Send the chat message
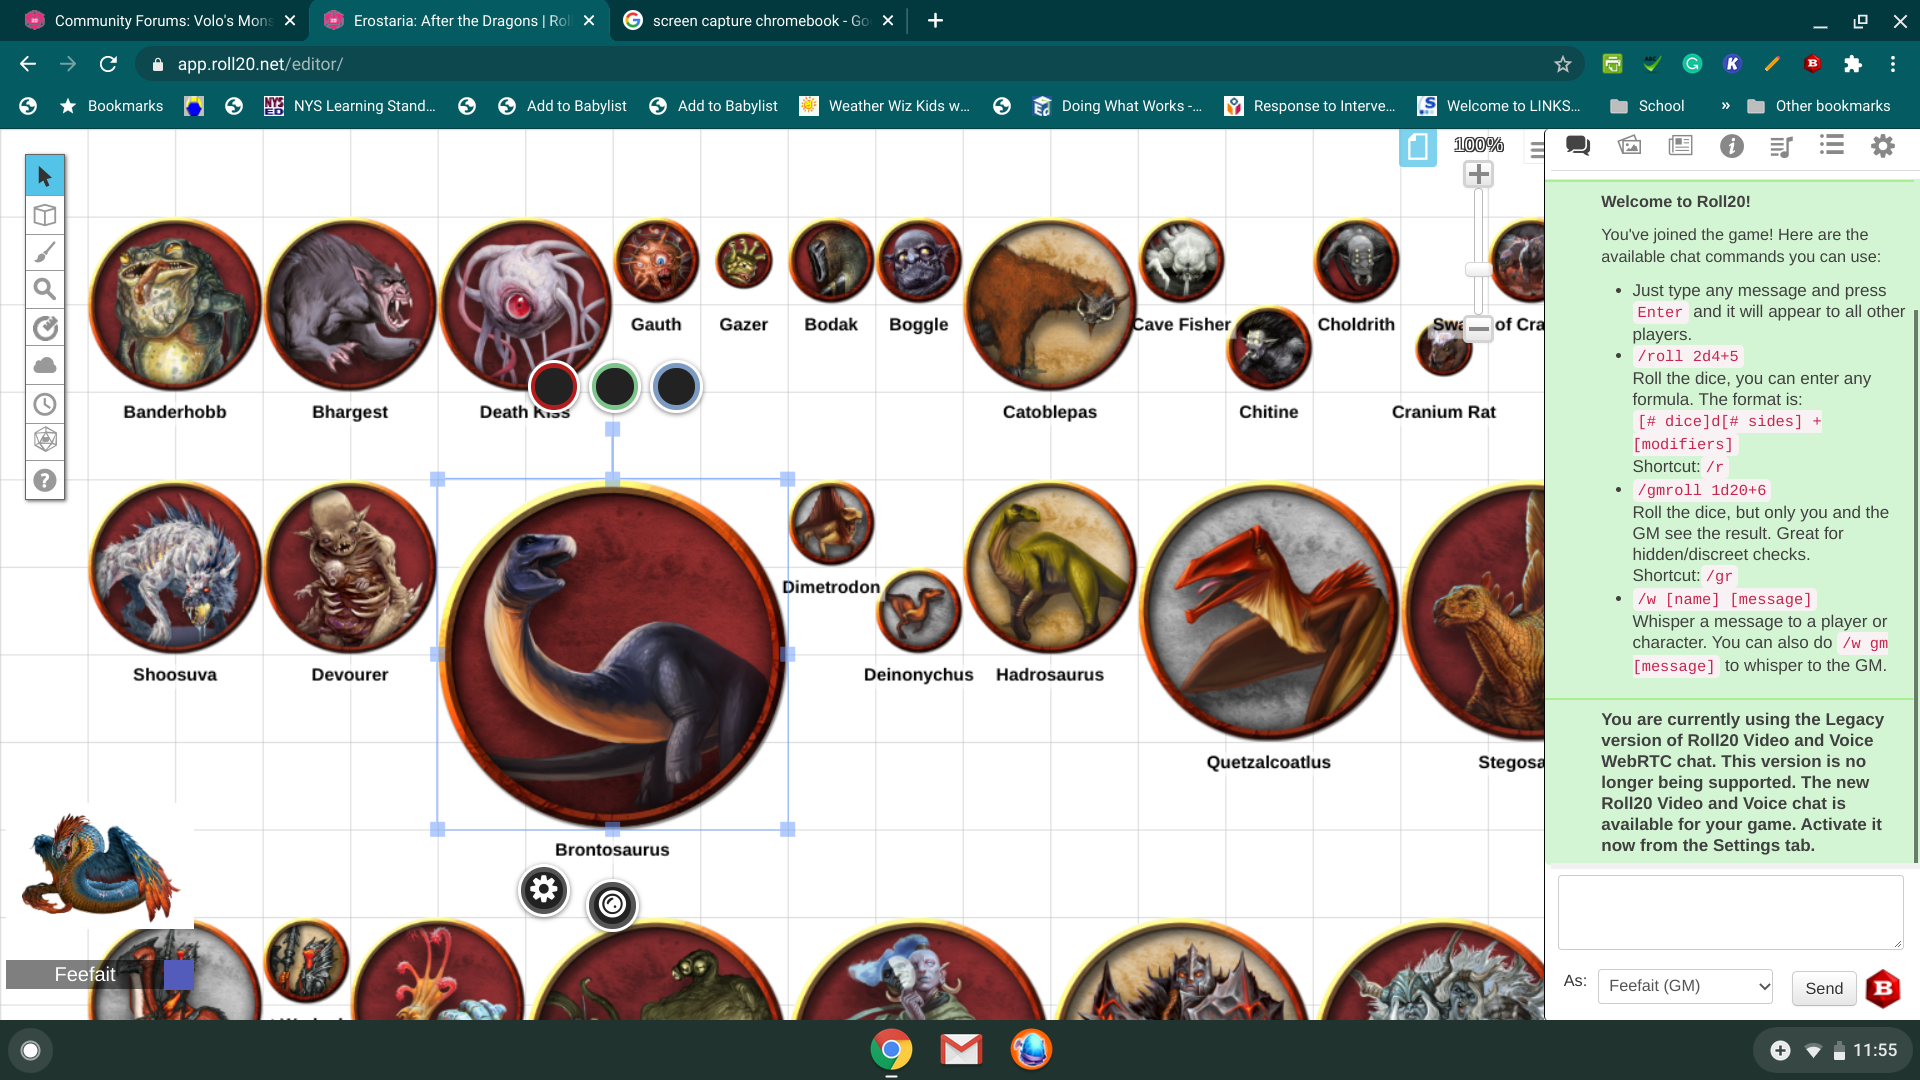Screen dimensions: 1920x1080 coord(1824,988)
